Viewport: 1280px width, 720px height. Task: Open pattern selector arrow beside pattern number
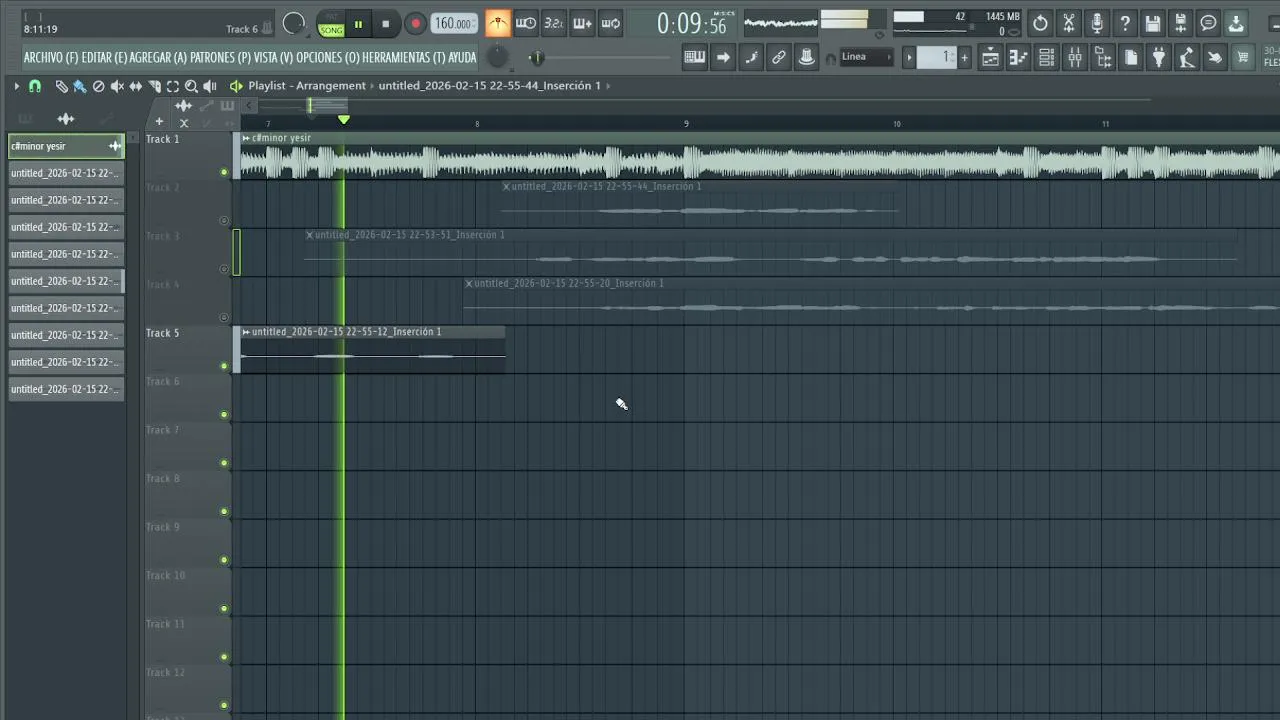click(909, 57)
